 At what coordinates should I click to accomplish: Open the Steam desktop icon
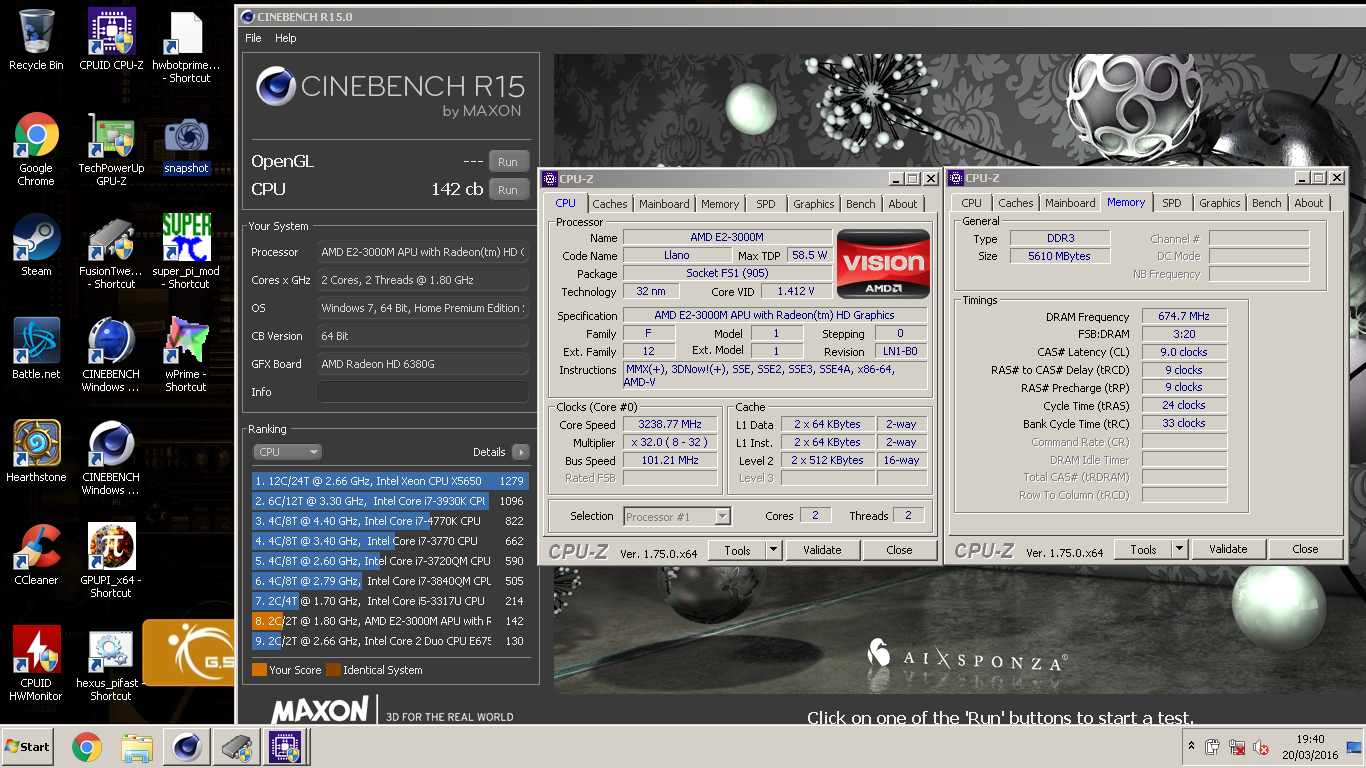pos(36,245)
